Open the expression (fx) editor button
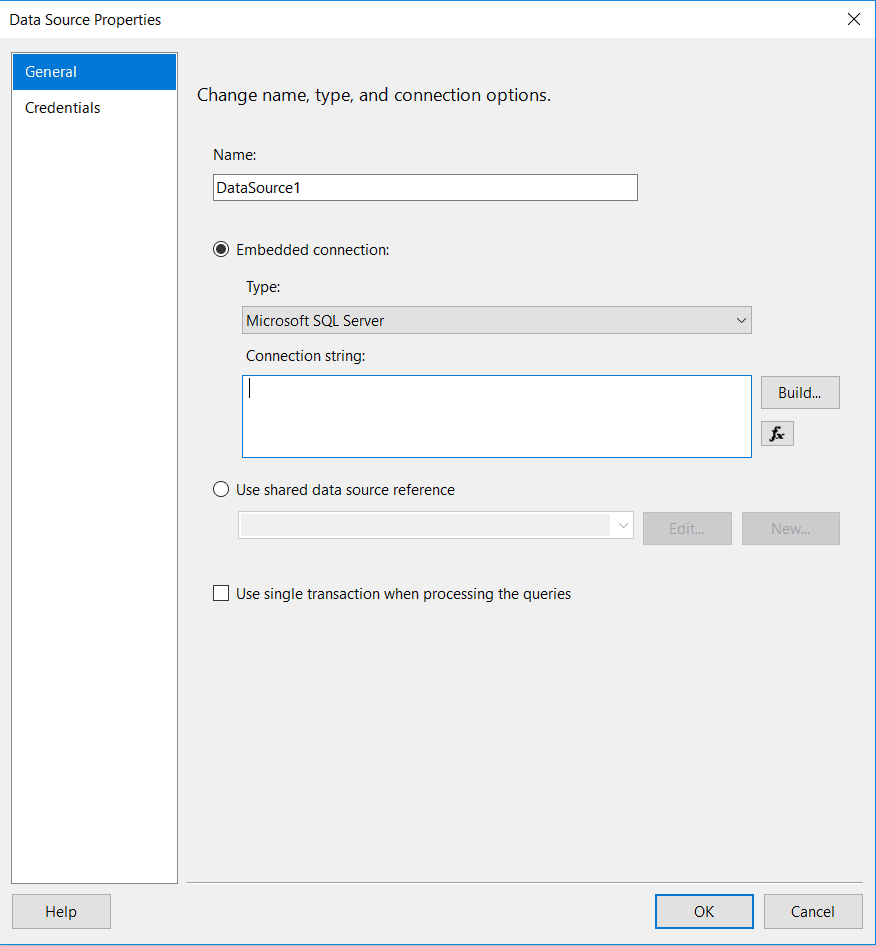Viewport: 876px width, 946px height. tap(777, 434)
